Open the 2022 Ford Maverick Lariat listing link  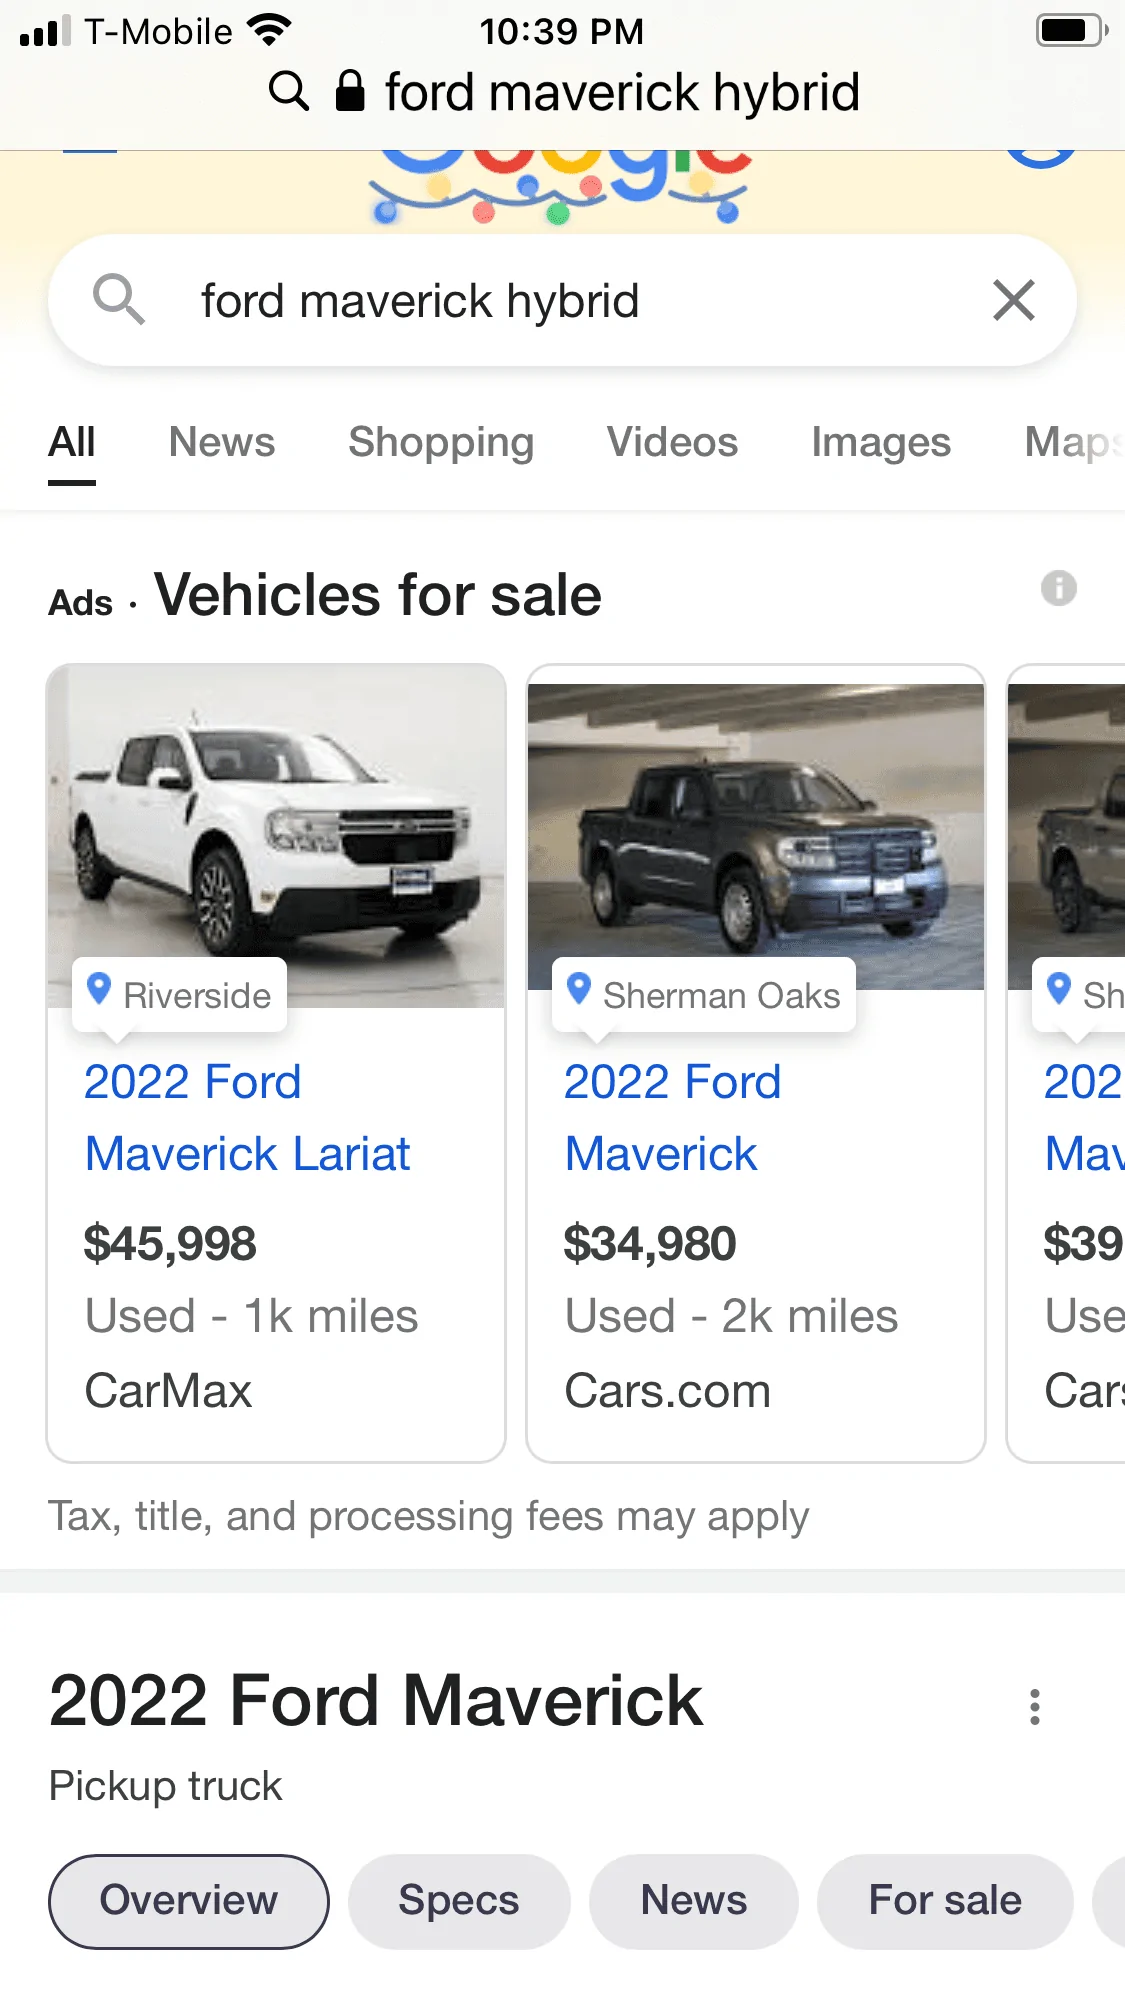[247, 1118]
